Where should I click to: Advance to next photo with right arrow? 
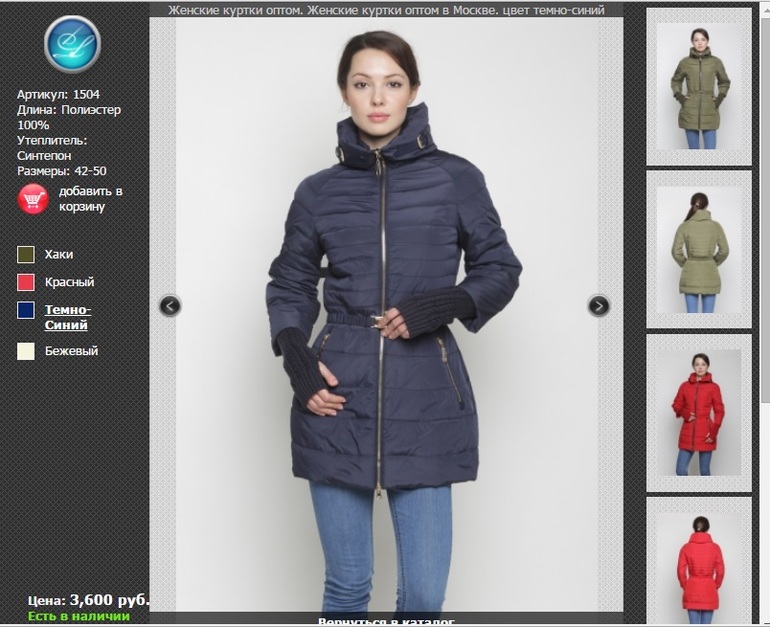[599, 306]
